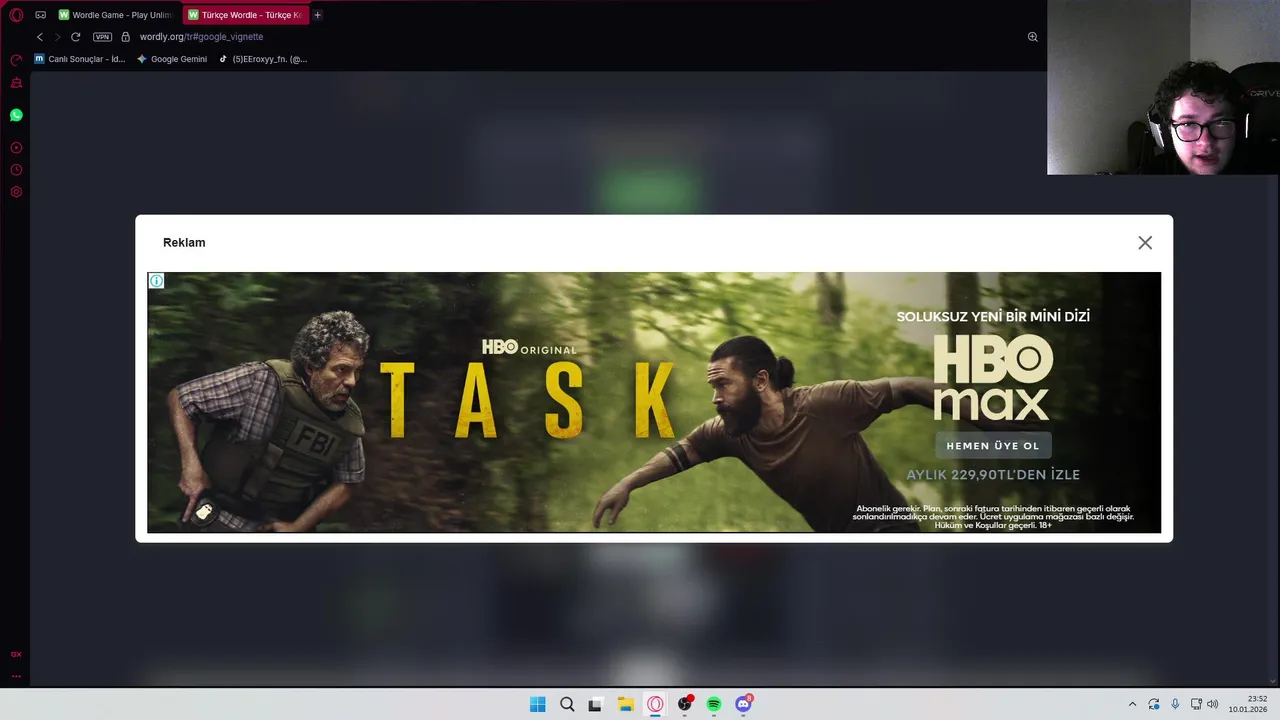The width and height of the screenshot is (1280, 720).
Task: Expand the hidden system tray icons
Action: 1132,704
